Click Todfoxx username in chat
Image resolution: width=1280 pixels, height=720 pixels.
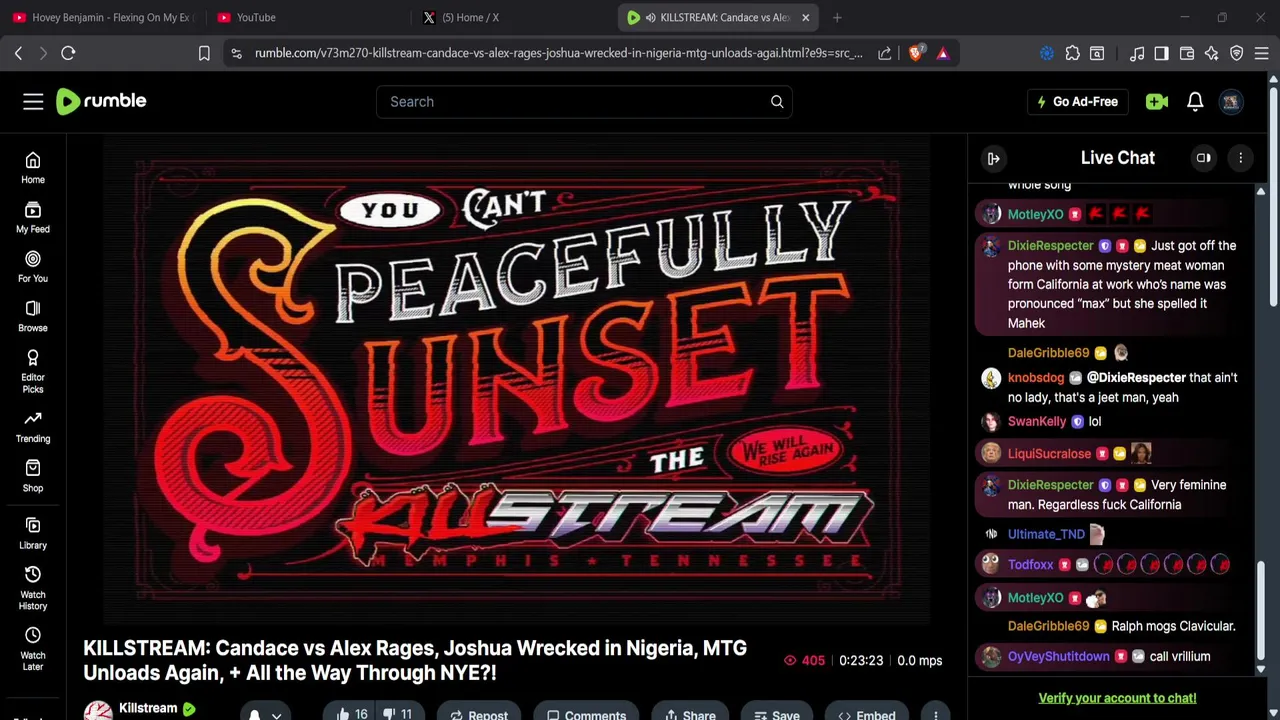(1030, 564)
